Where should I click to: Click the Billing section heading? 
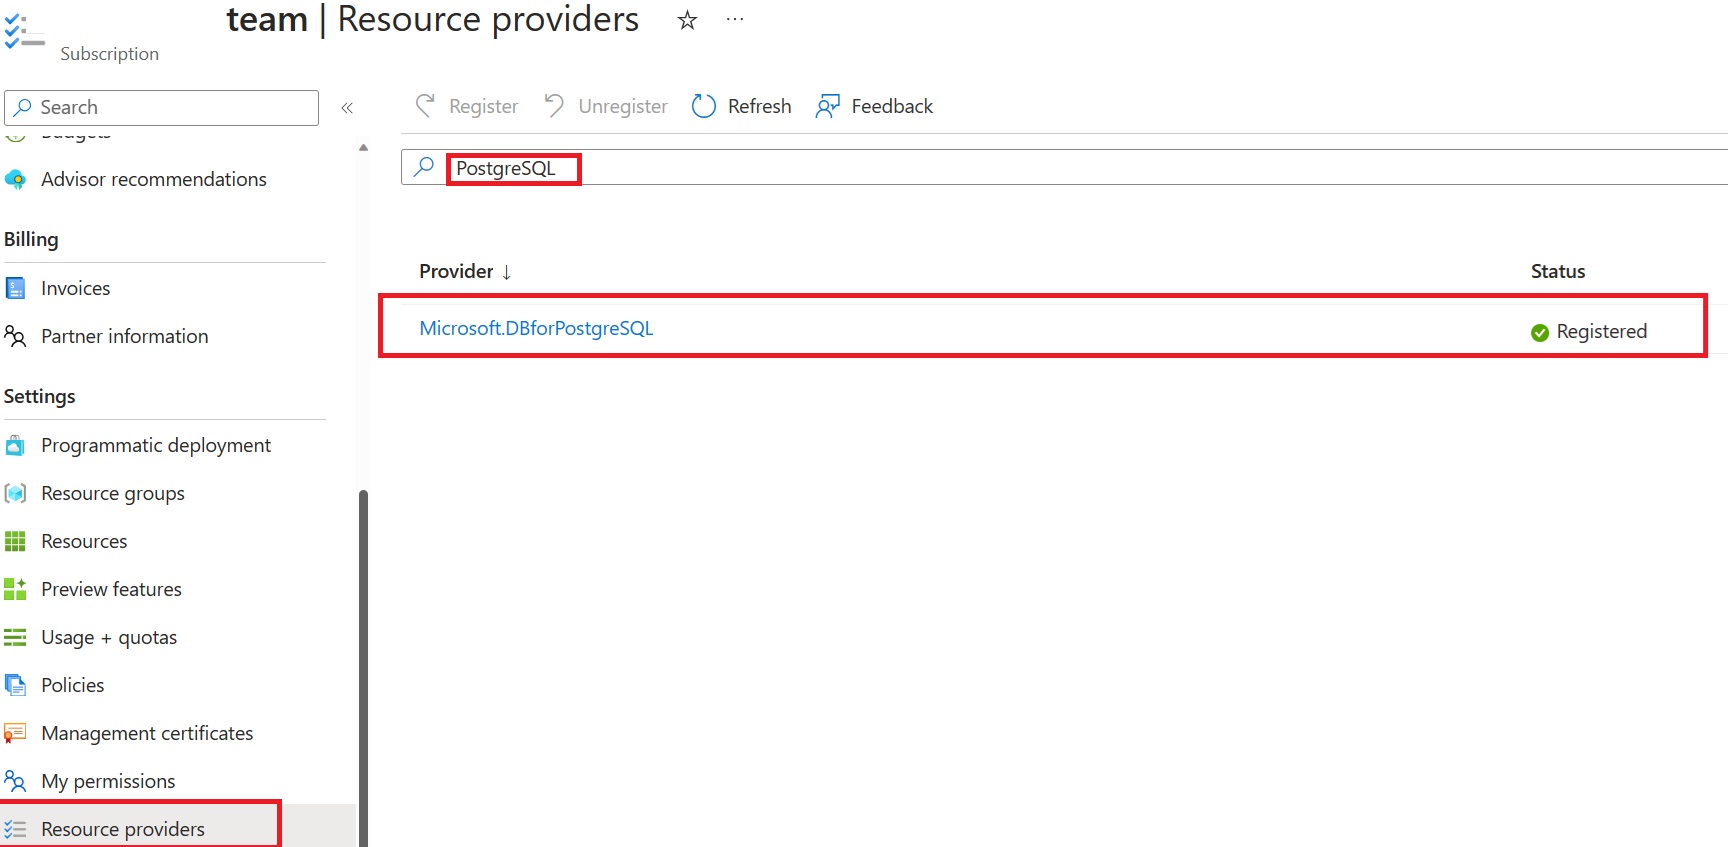31,240
